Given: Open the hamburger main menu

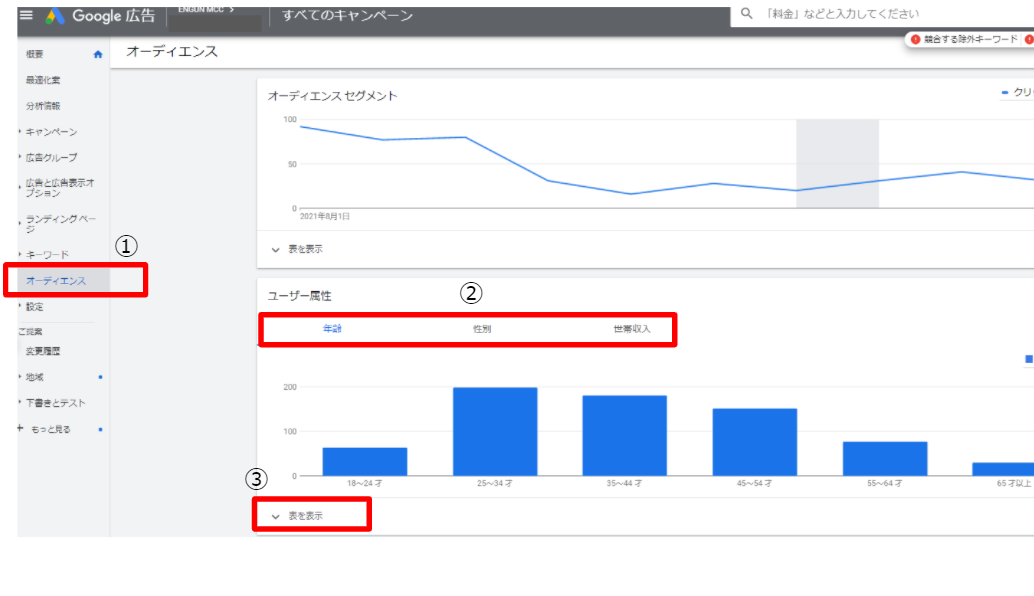Looking at the screenshot, I should point(26,15).
